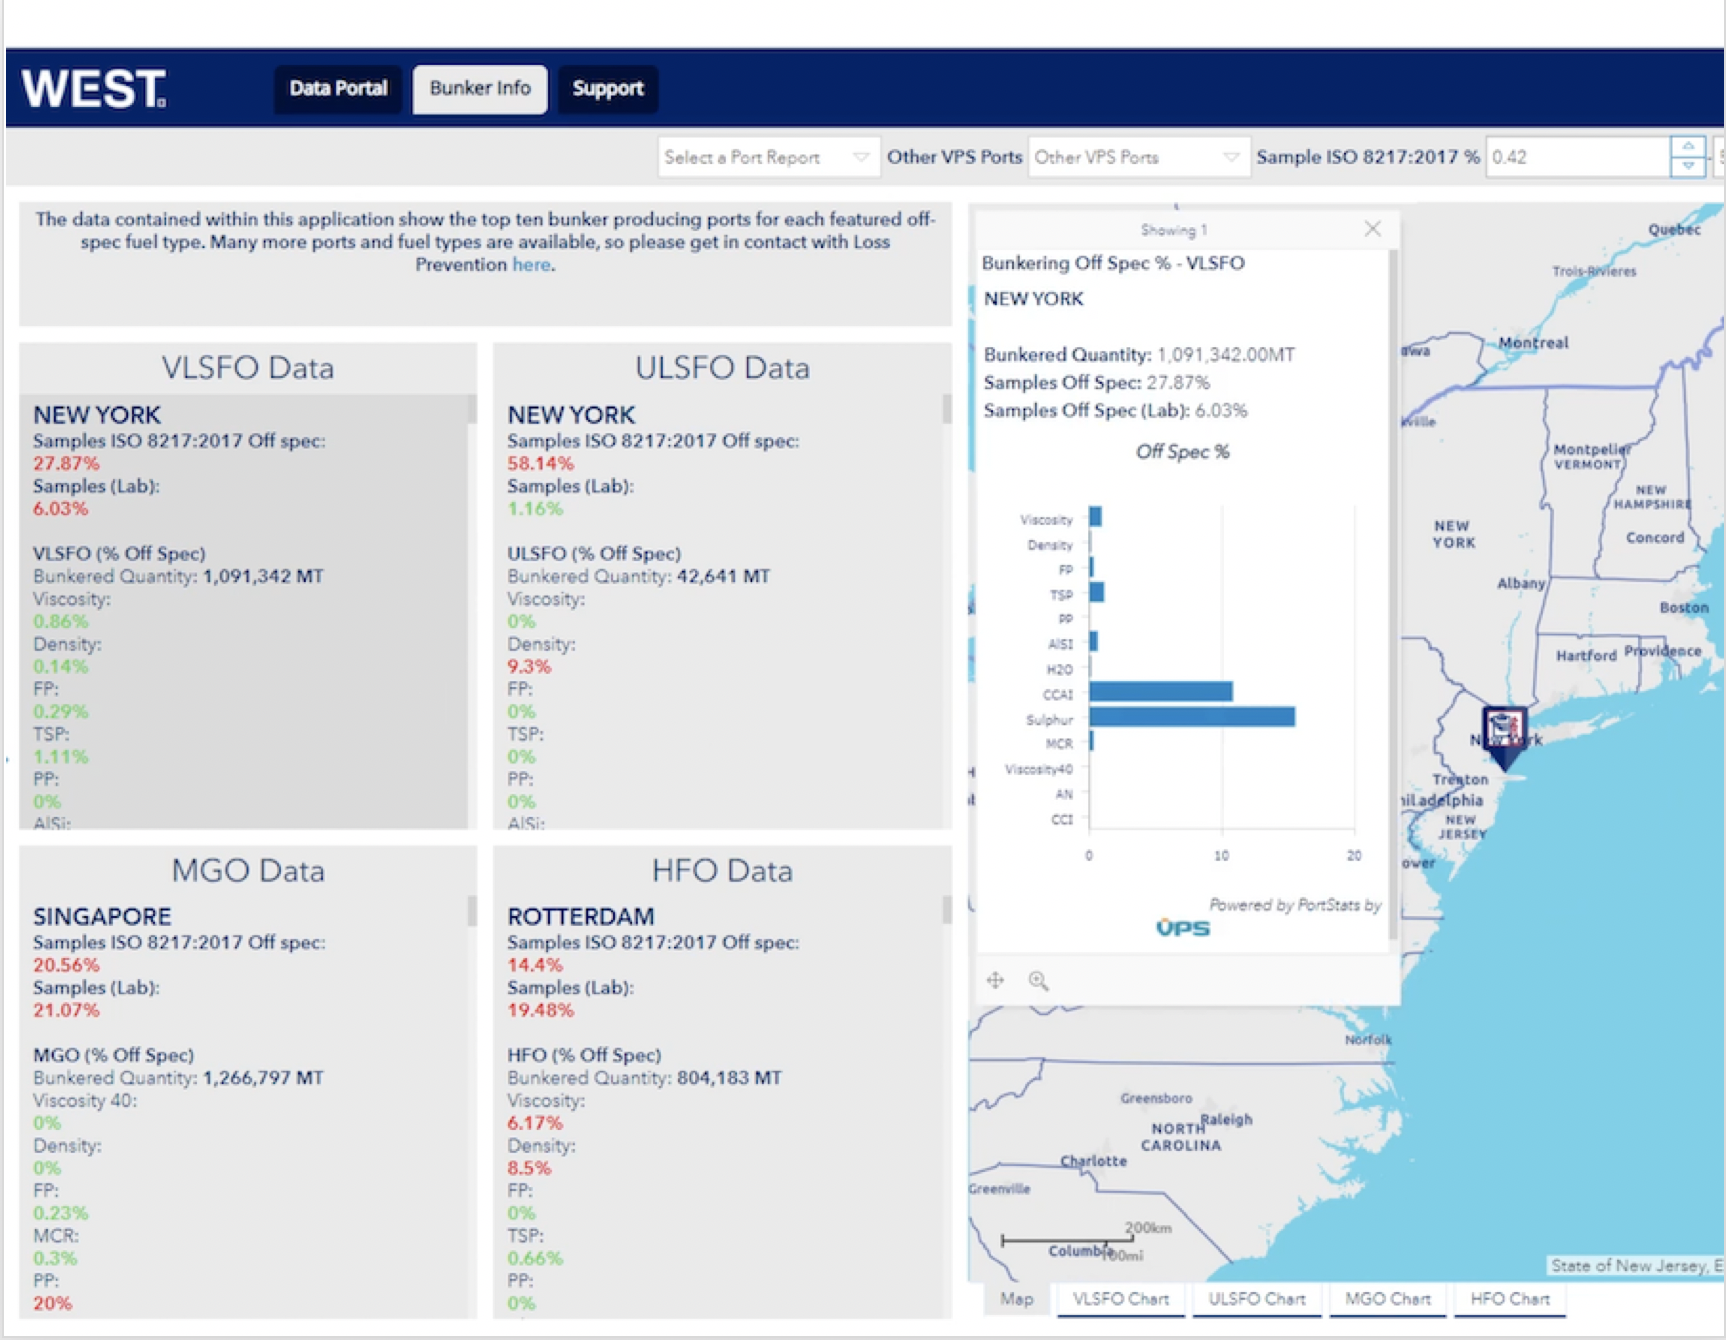Click Powered by PortStats text
Image resolution: width=1726 pixels, height=1340 pixels.
[x=1295, y=905]
